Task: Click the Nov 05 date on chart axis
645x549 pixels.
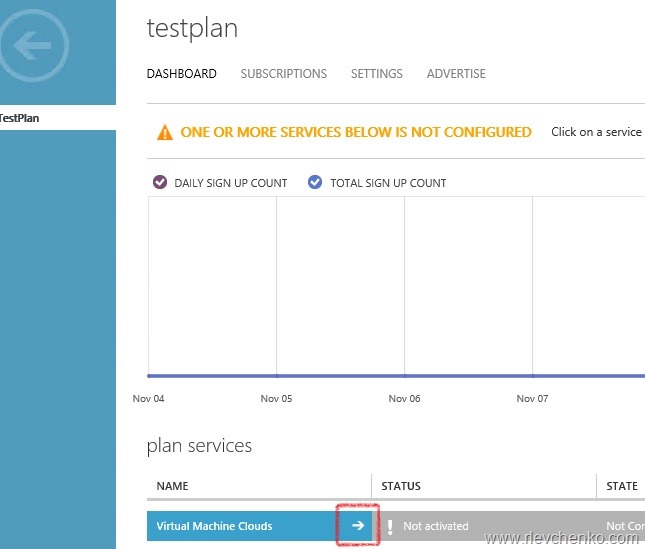Action: click(x=276, y=398)
